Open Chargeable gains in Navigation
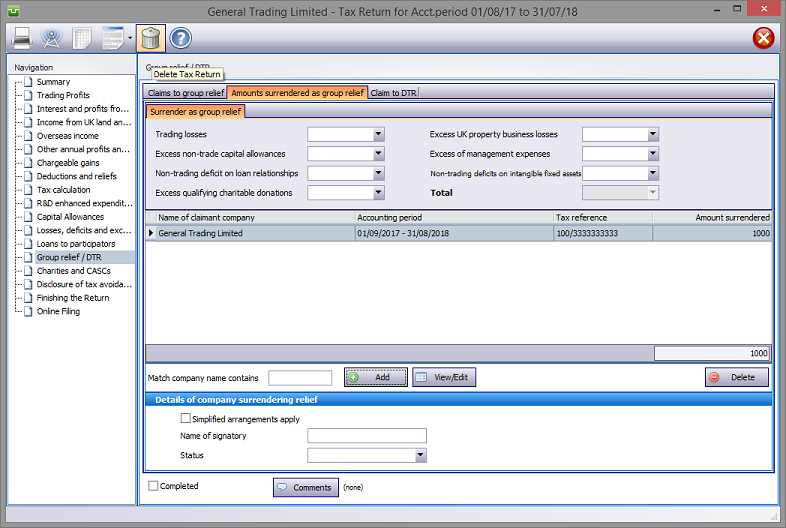Screen dimensions: 786x528 click(x=68, y=163)
